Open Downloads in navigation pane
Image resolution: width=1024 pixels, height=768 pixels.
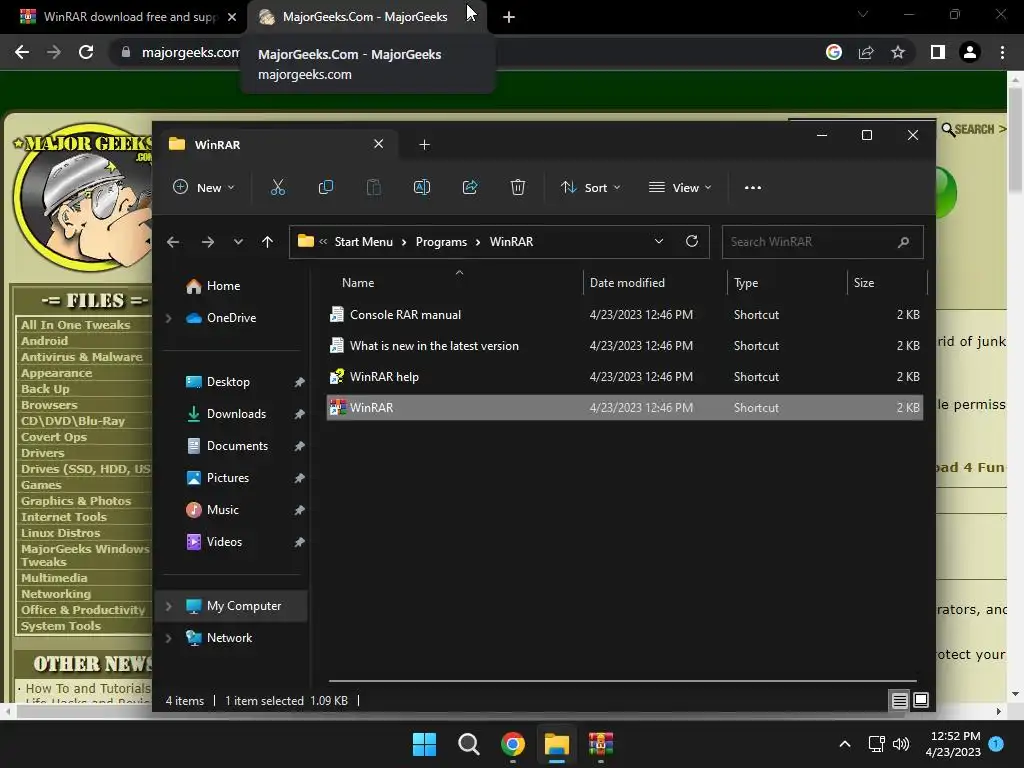coord(236,414)
